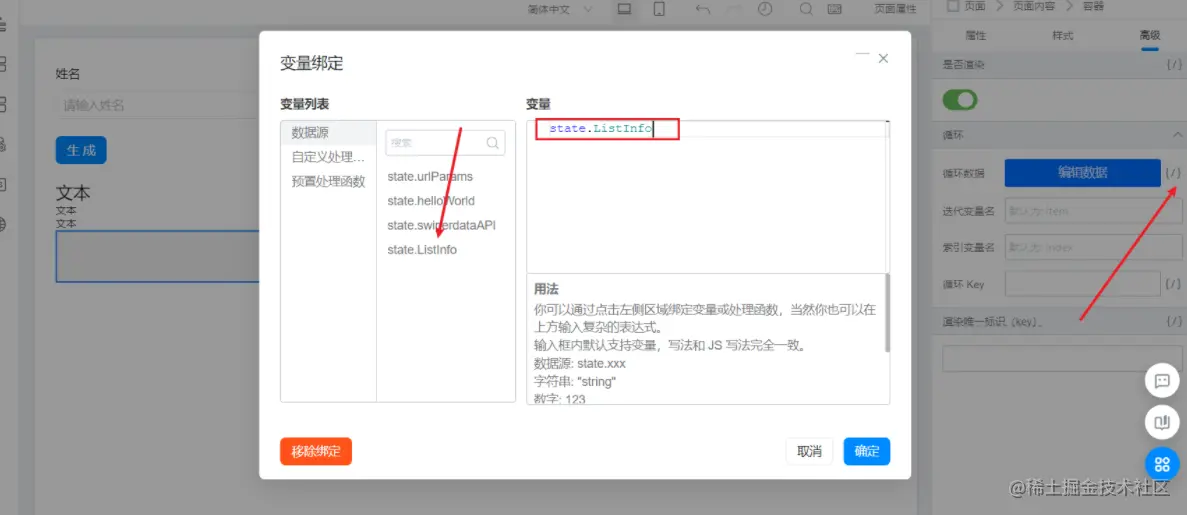1187x515 pixels.
Task: Select 预置处理函数 category
Action: click(329, 181)
